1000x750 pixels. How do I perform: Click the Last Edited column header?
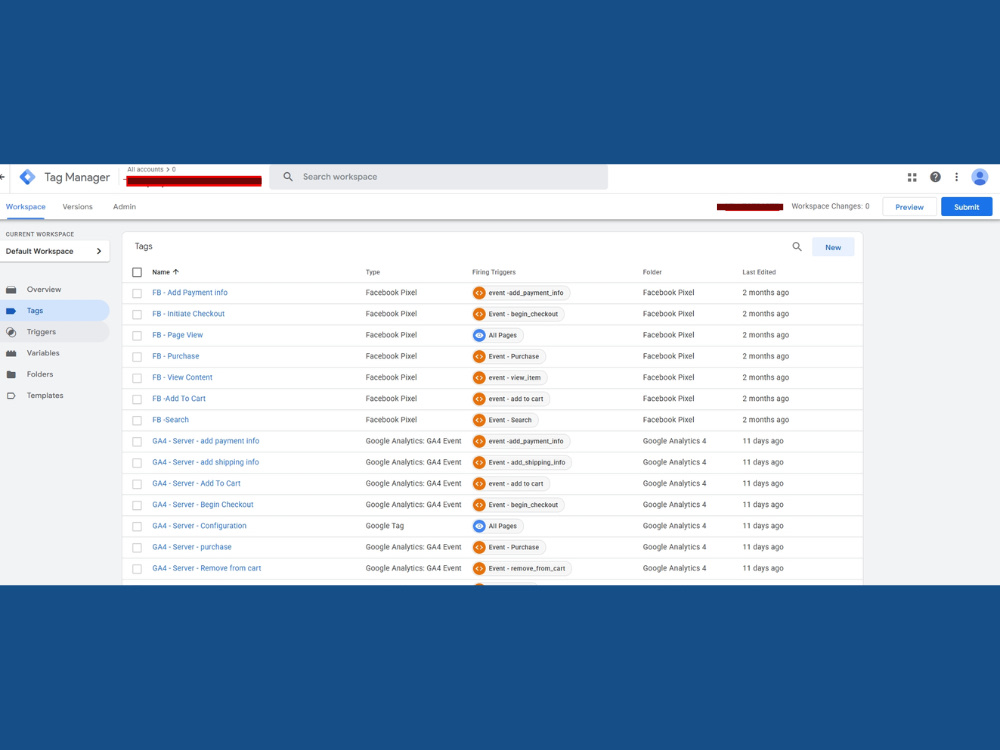click(759, 272)
